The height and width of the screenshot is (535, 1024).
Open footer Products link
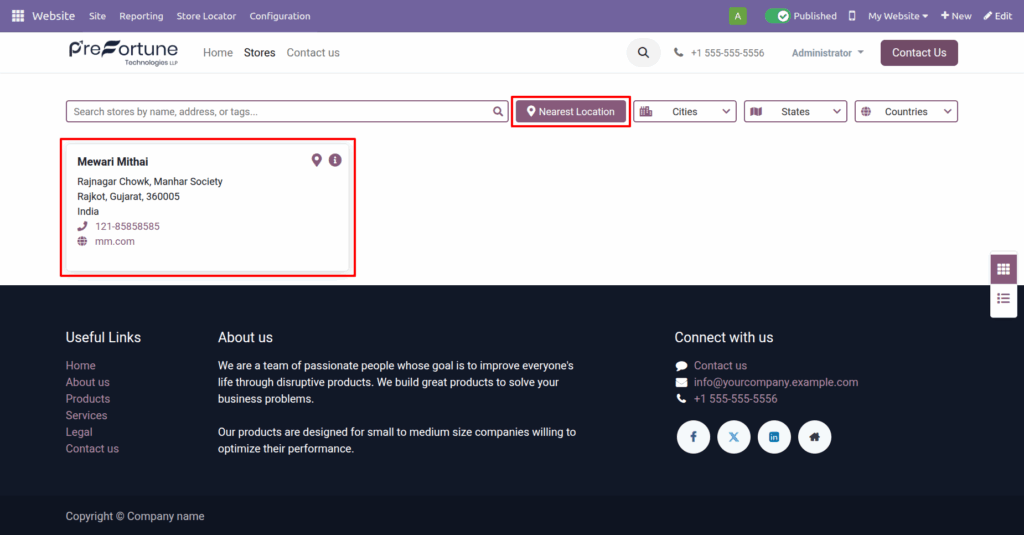(x=88, y=399)
